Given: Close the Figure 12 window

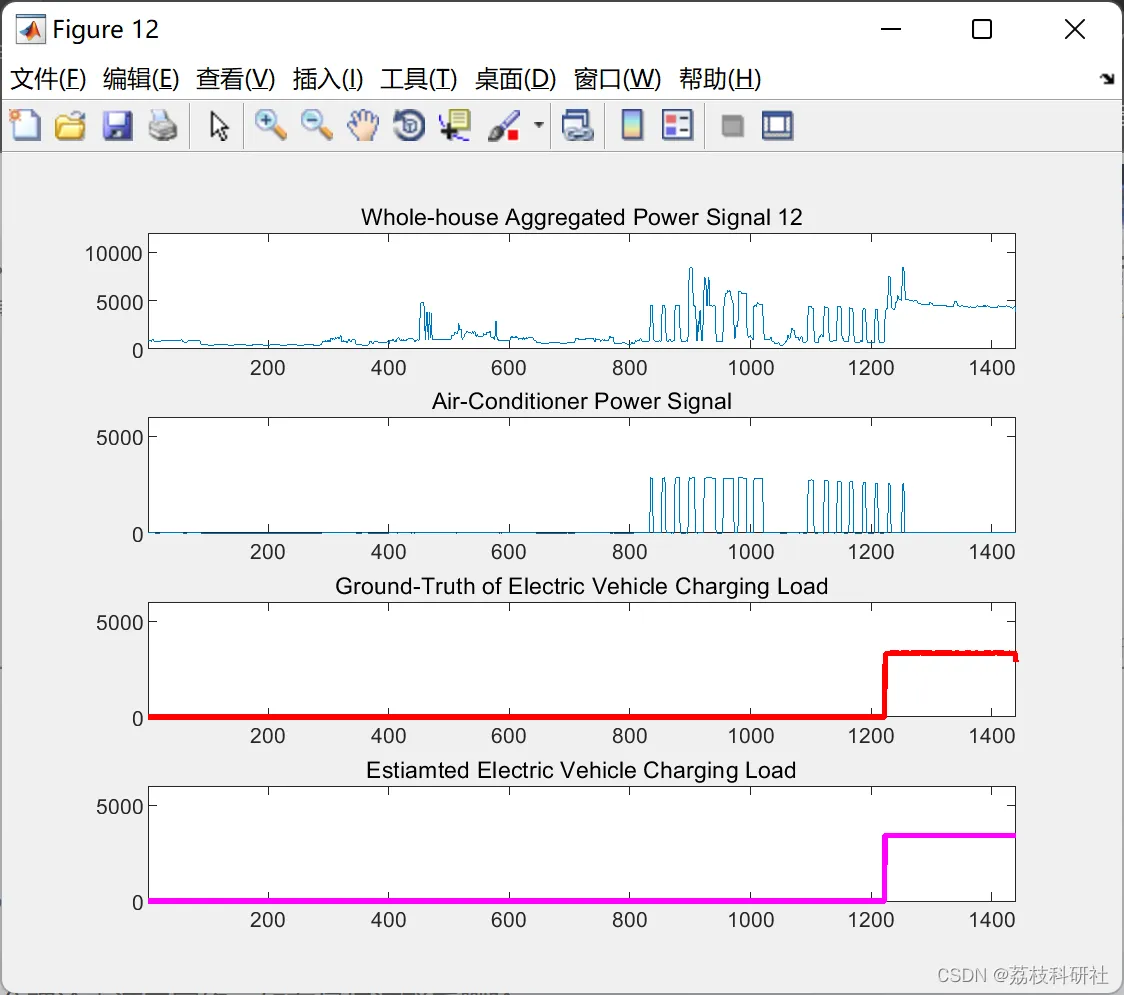Looking at the screenshot, I should pos(1075,29).
